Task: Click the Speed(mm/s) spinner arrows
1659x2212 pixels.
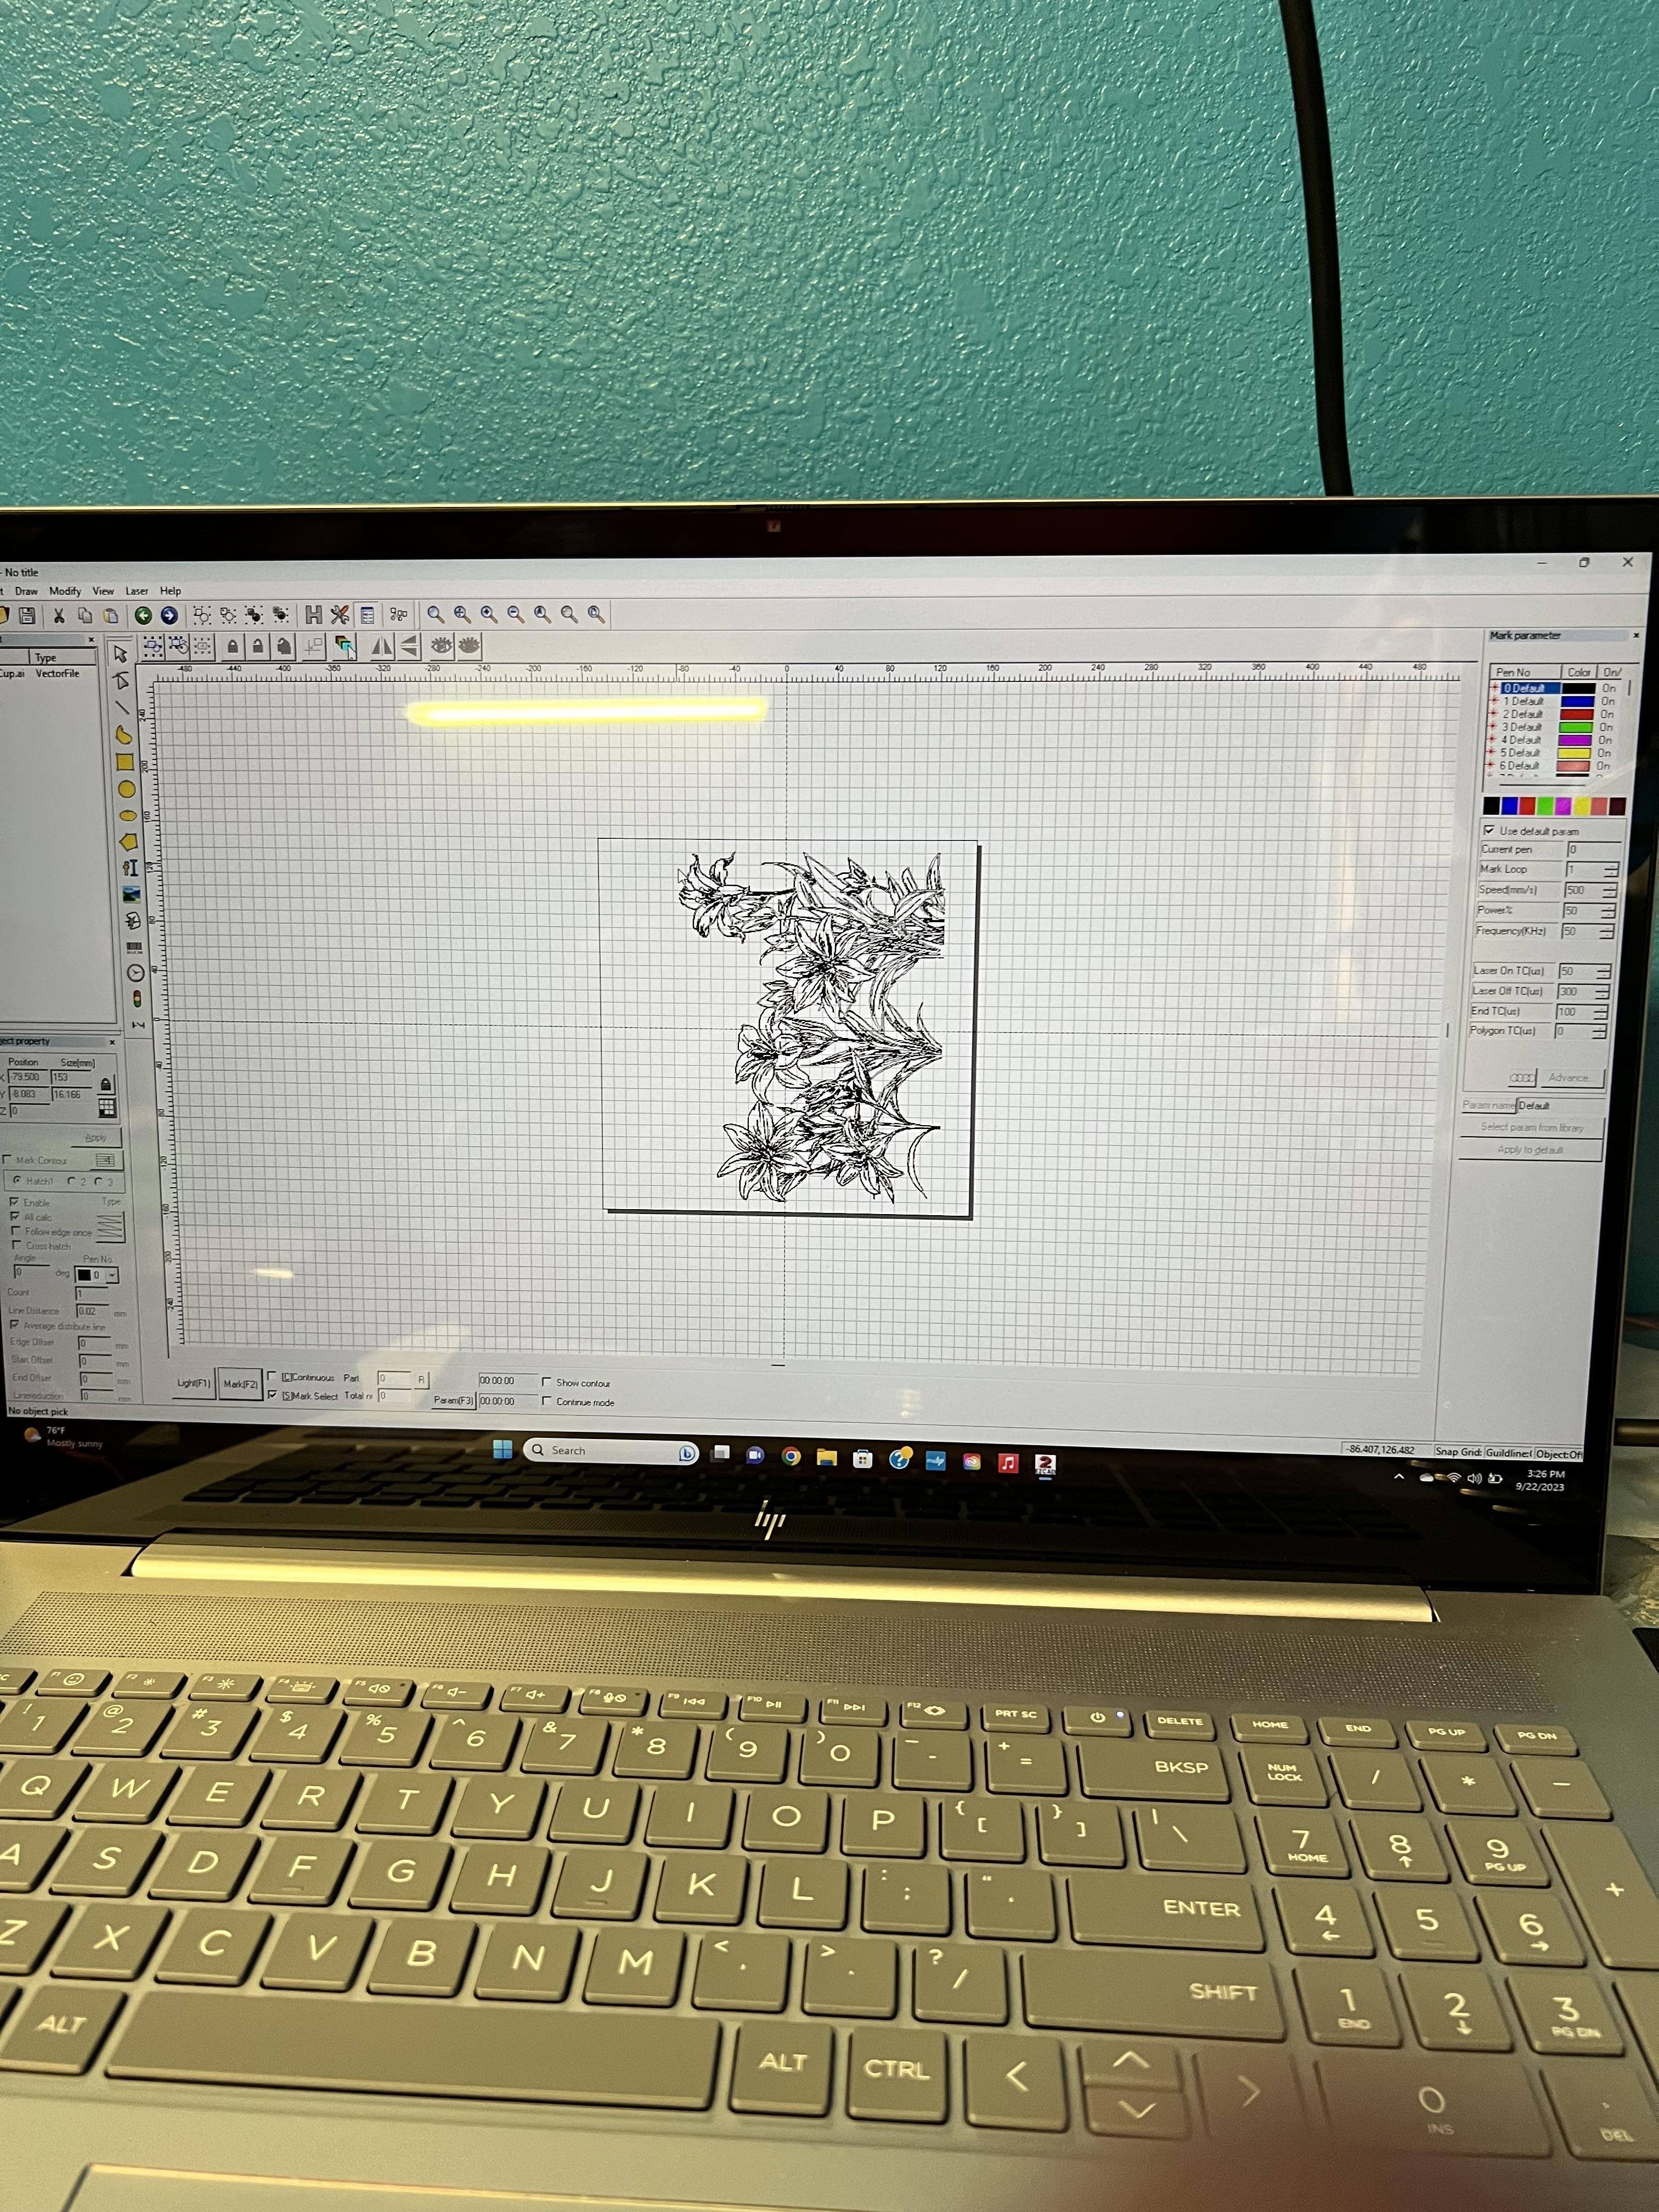Action: tap(1610, 890)
